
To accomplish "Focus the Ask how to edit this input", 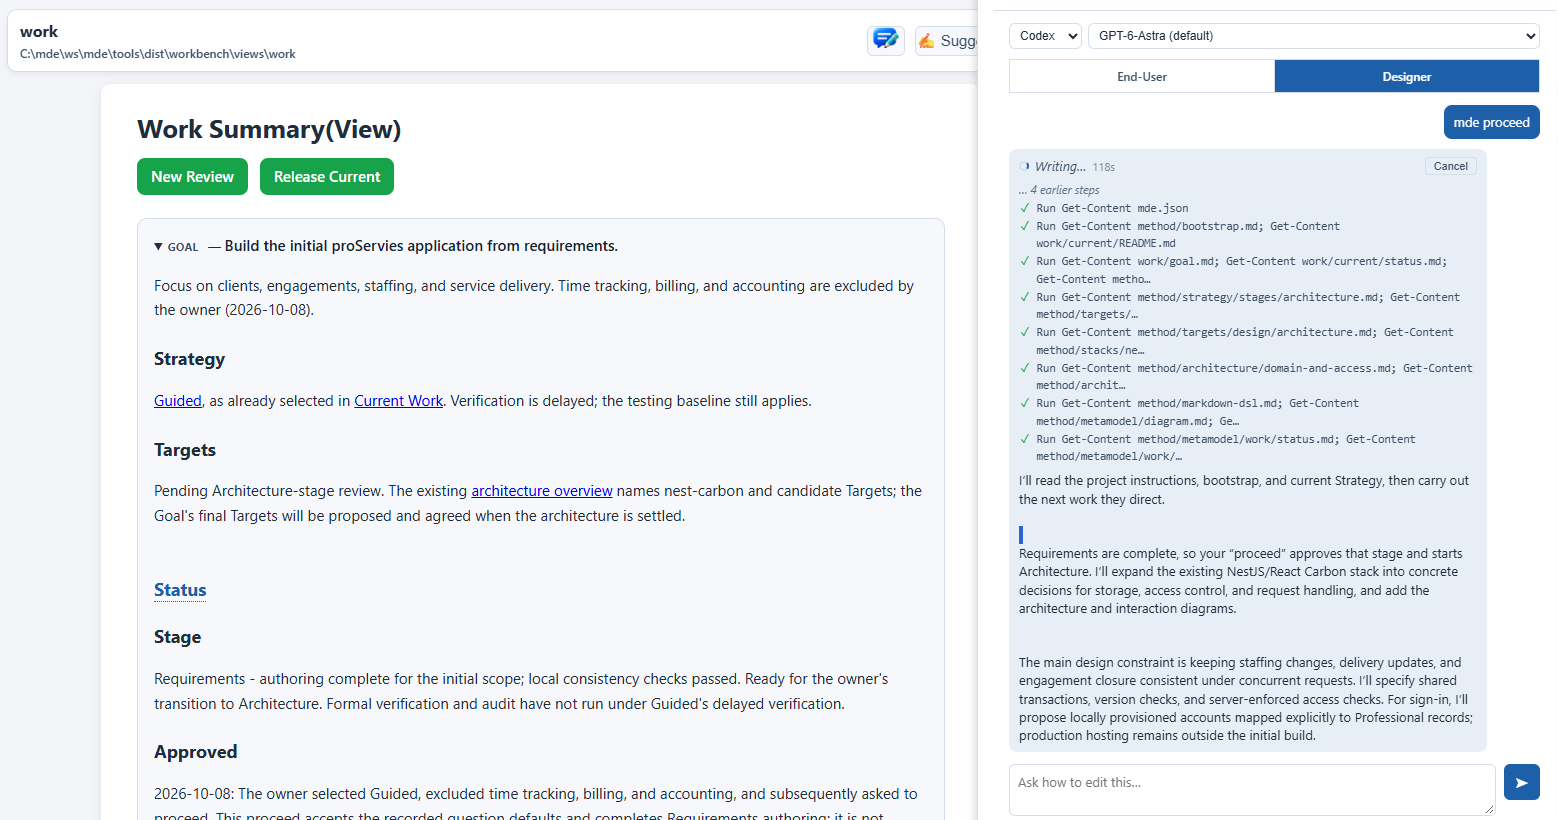I will [x=1252, y=790].
